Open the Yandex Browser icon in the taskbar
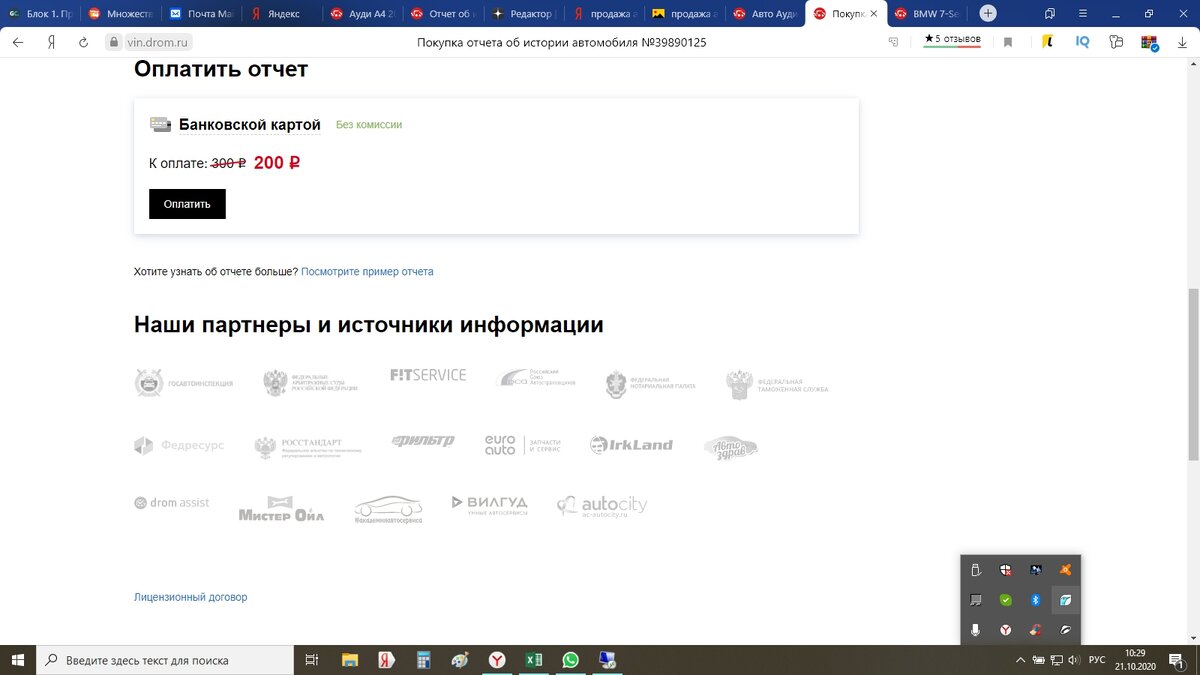1200x675 pixels. 497,660
